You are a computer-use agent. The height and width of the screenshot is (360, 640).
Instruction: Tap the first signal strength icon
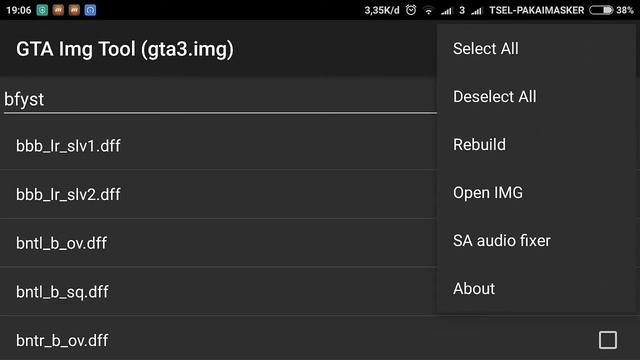pyautogui.click(x=447, y=11)
